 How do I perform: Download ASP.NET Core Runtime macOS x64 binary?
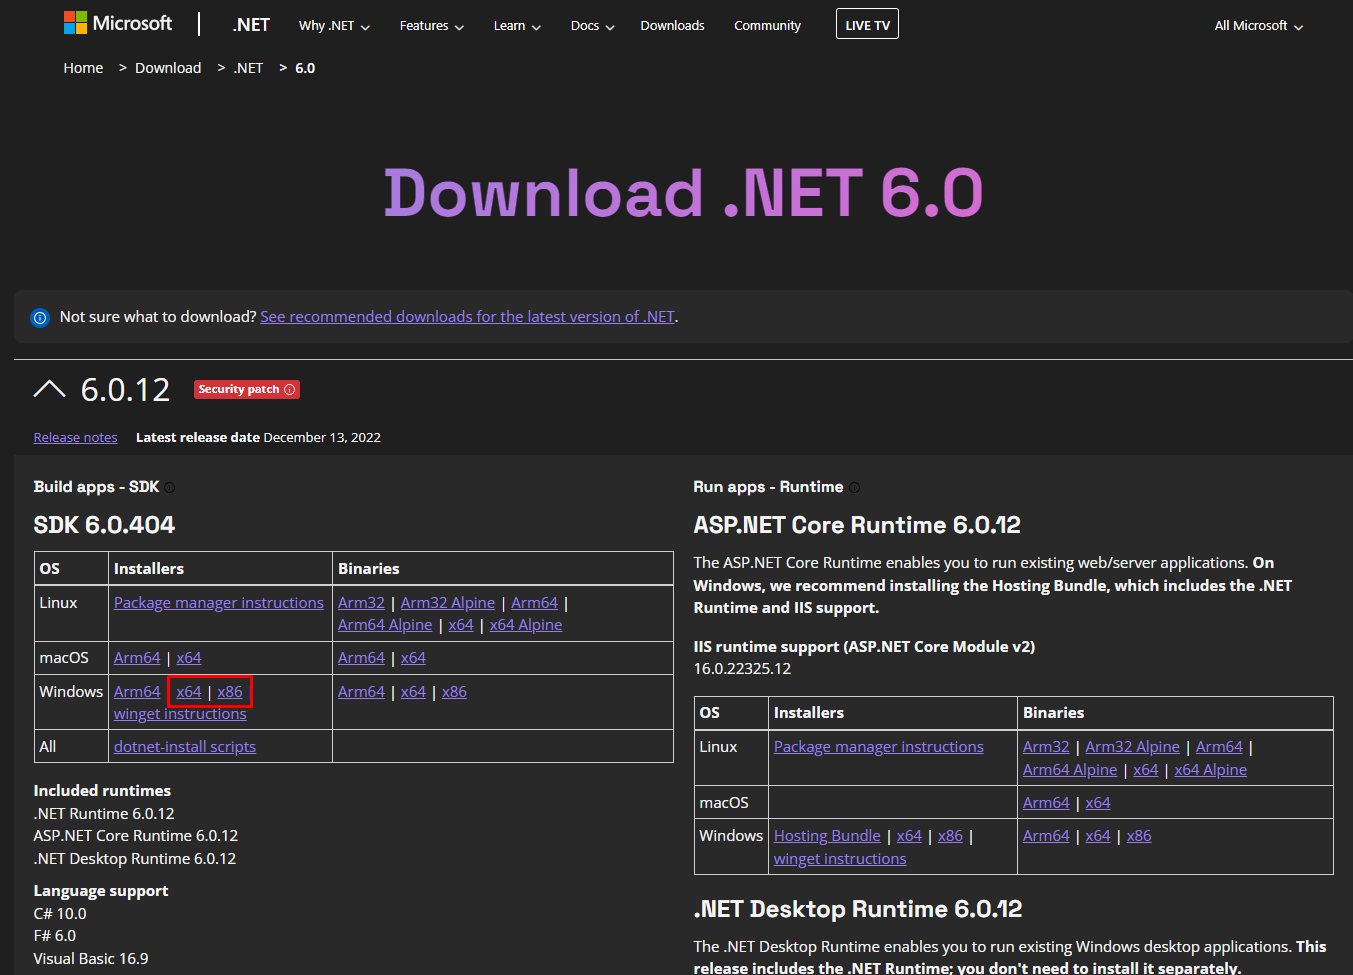click(x=1098, y=803)
